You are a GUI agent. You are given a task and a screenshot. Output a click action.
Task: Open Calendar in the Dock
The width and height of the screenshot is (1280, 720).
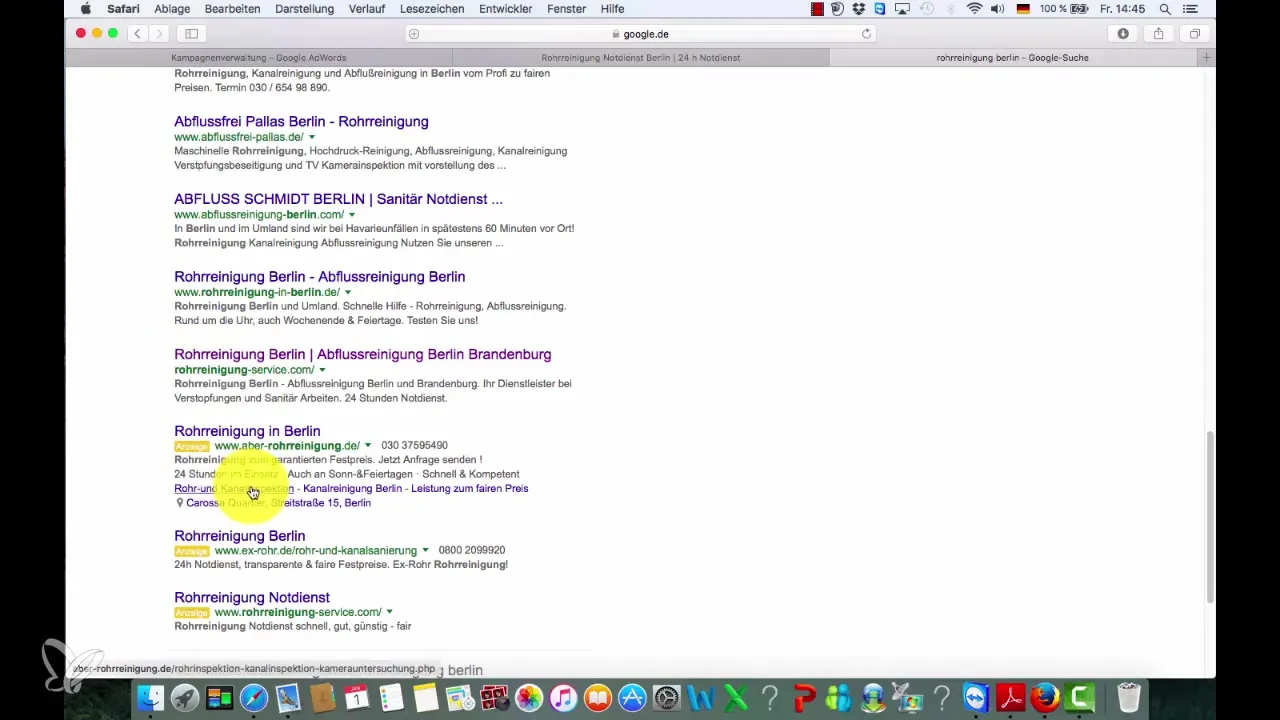coord(357,697)
